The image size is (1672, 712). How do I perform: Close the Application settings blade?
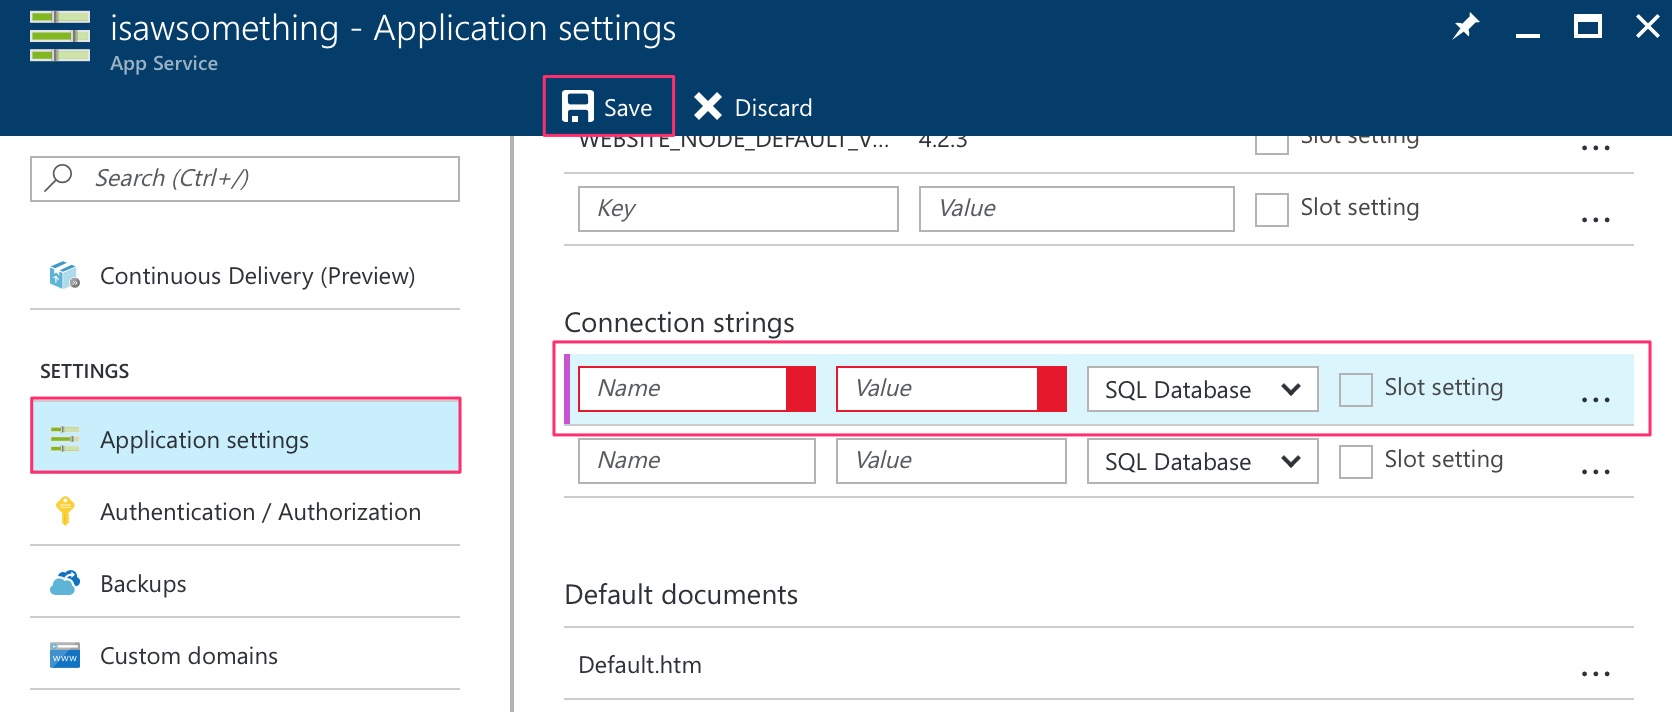click(1648, 26)
